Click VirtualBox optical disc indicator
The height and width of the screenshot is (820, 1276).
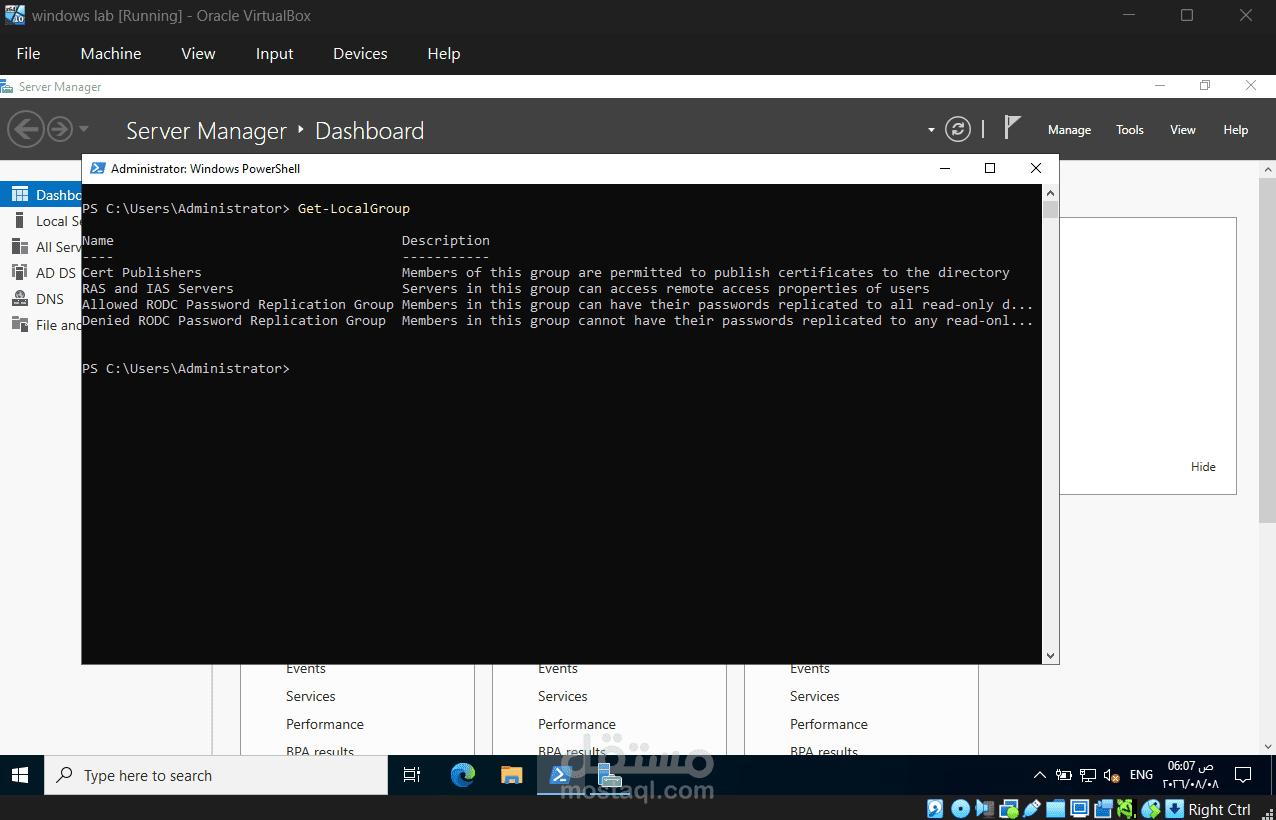pos(961,809)
